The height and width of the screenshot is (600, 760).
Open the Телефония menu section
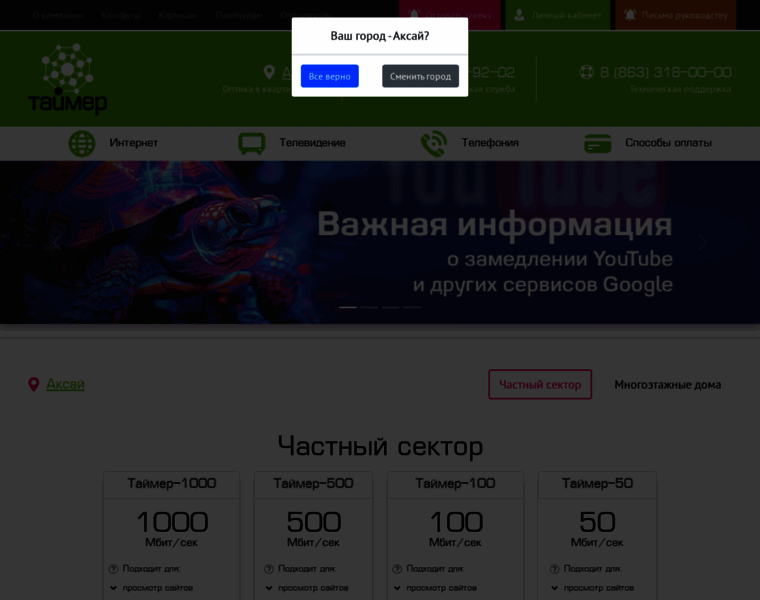coord(490,142)
